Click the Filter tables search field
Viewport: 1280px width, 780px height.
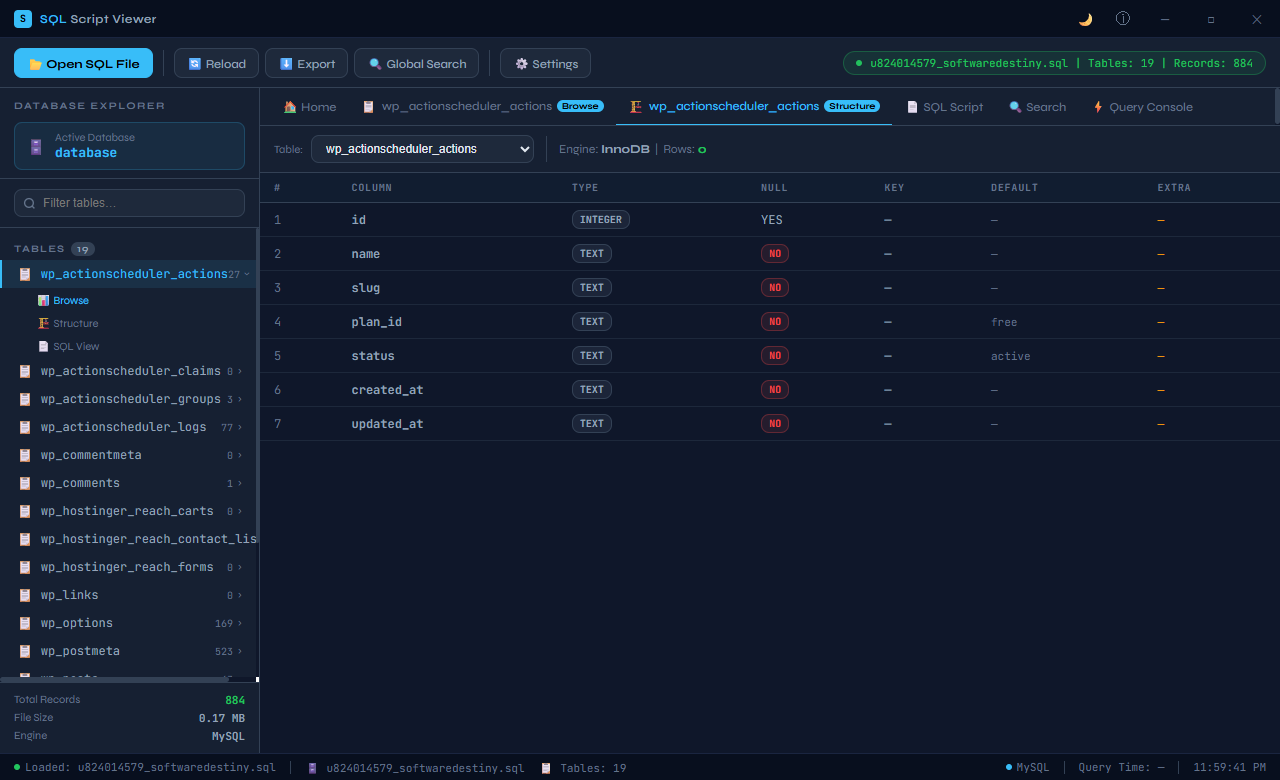(x=129, y=203)
